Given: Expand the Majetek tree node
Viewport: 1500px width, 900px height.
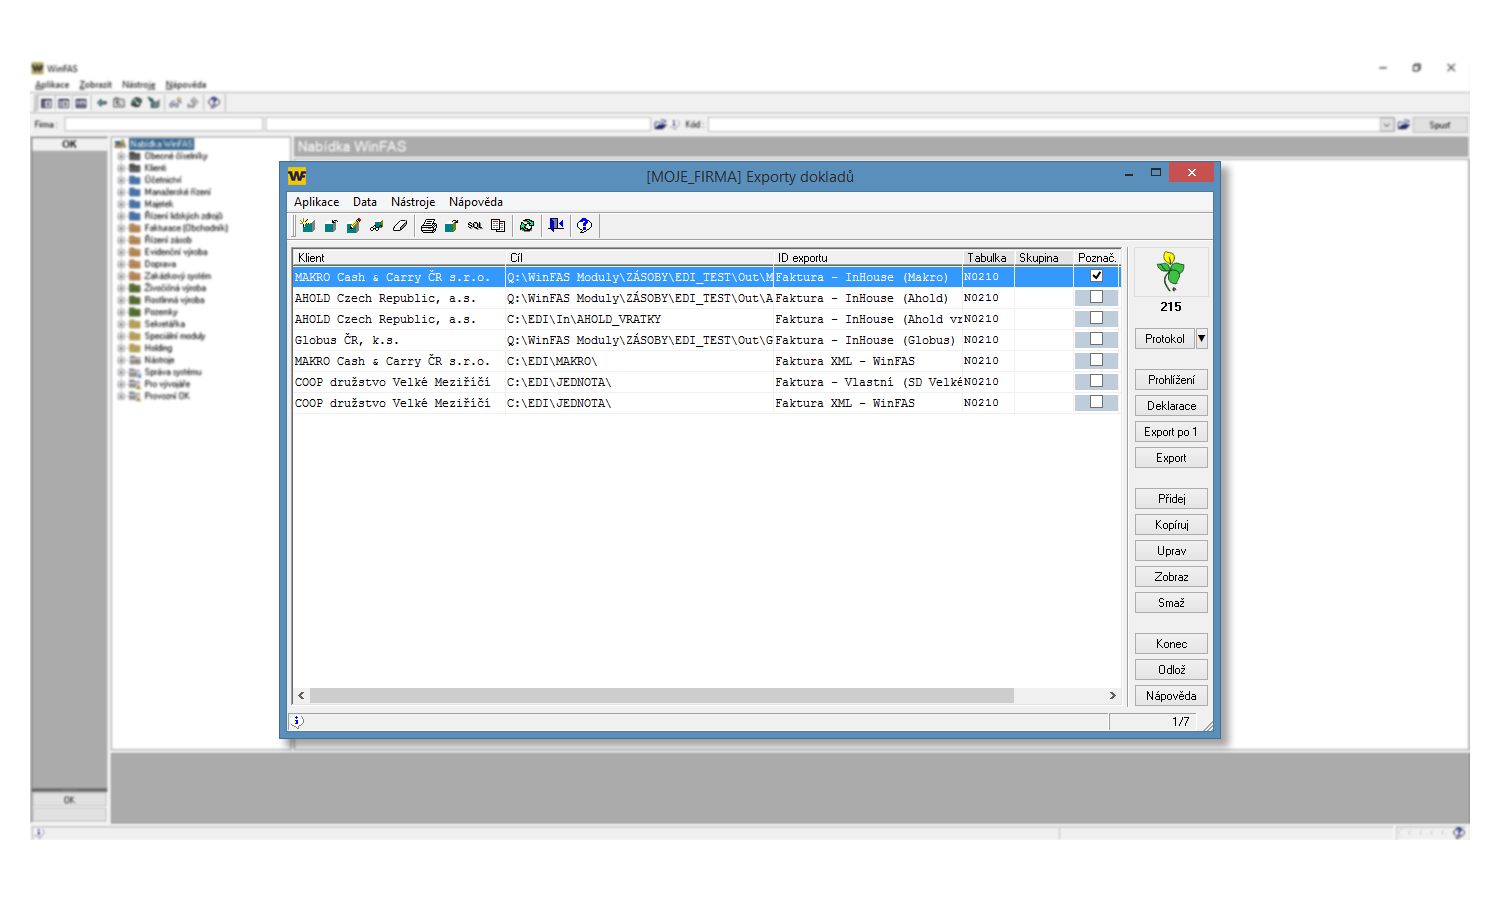Looking at the screenshot, I should click(x=121, y=204).
